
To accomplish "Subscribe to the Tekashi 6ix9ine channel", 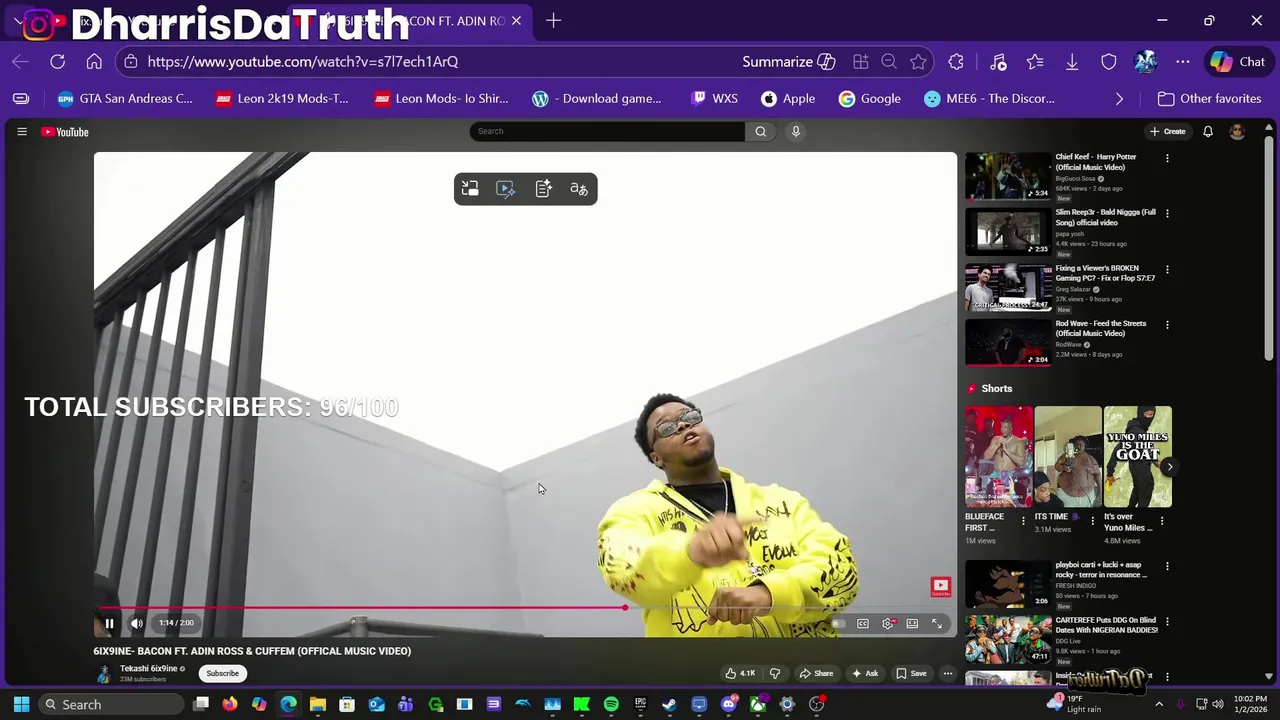I will click(222, 673).
